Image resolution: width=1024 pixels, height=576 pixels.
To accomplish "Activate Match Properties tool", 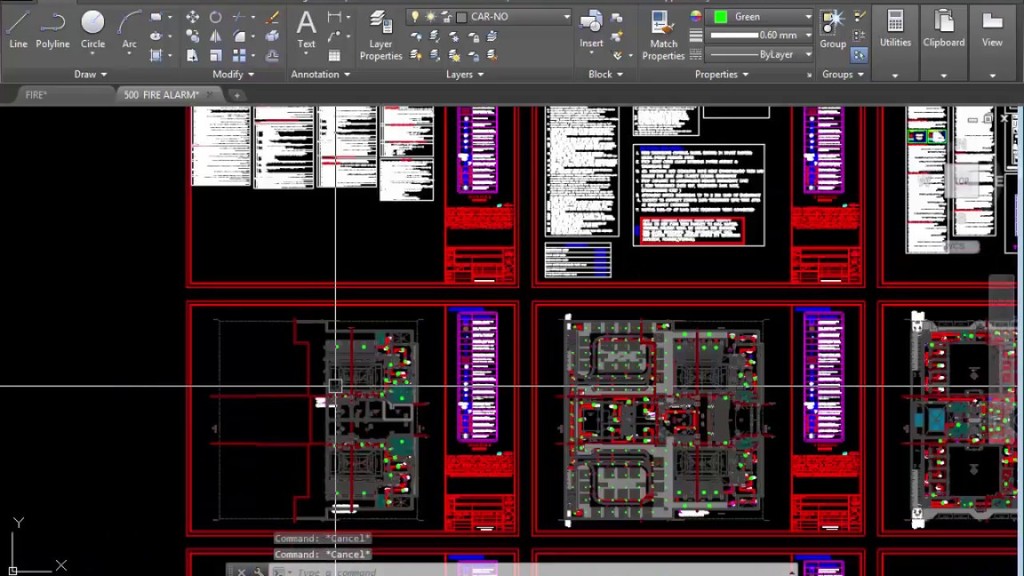I will click(x=663, y=36).
